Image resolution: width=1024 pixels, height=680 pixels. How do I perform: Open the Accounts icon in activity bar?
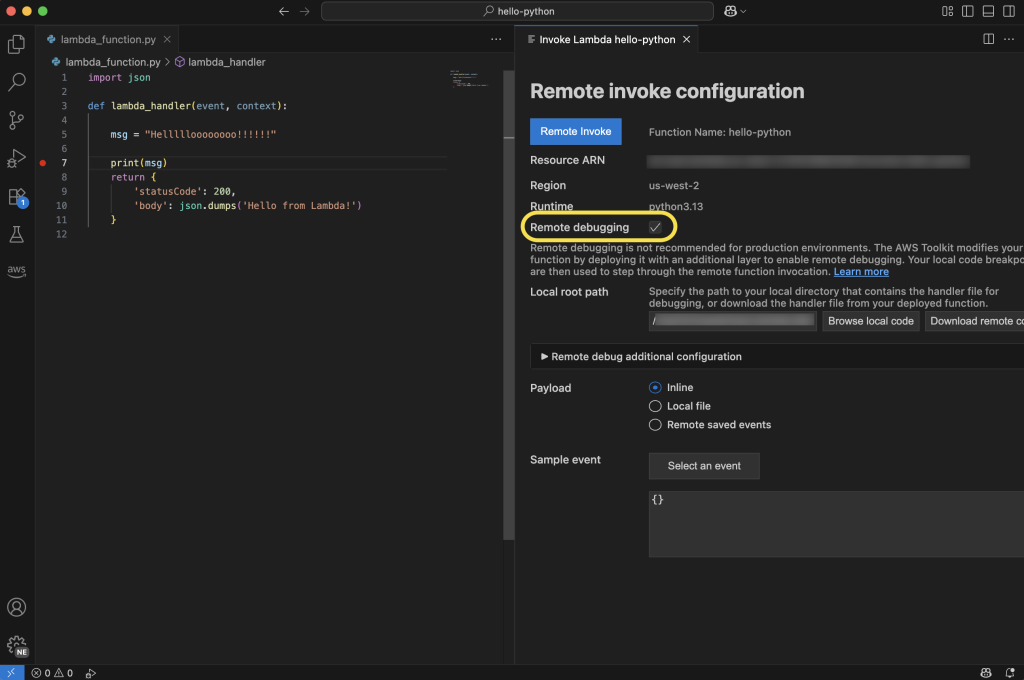point(16,607)
